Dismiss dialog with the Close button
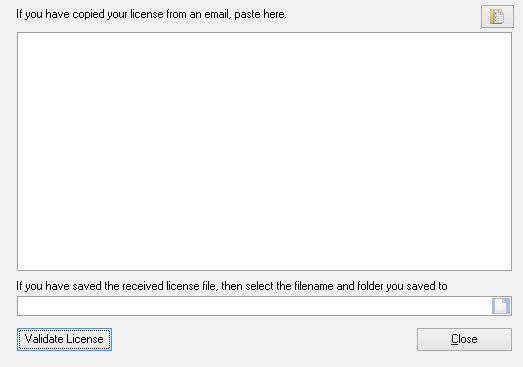Viewport: 523px width, 367px height. [x=464, y=339]
